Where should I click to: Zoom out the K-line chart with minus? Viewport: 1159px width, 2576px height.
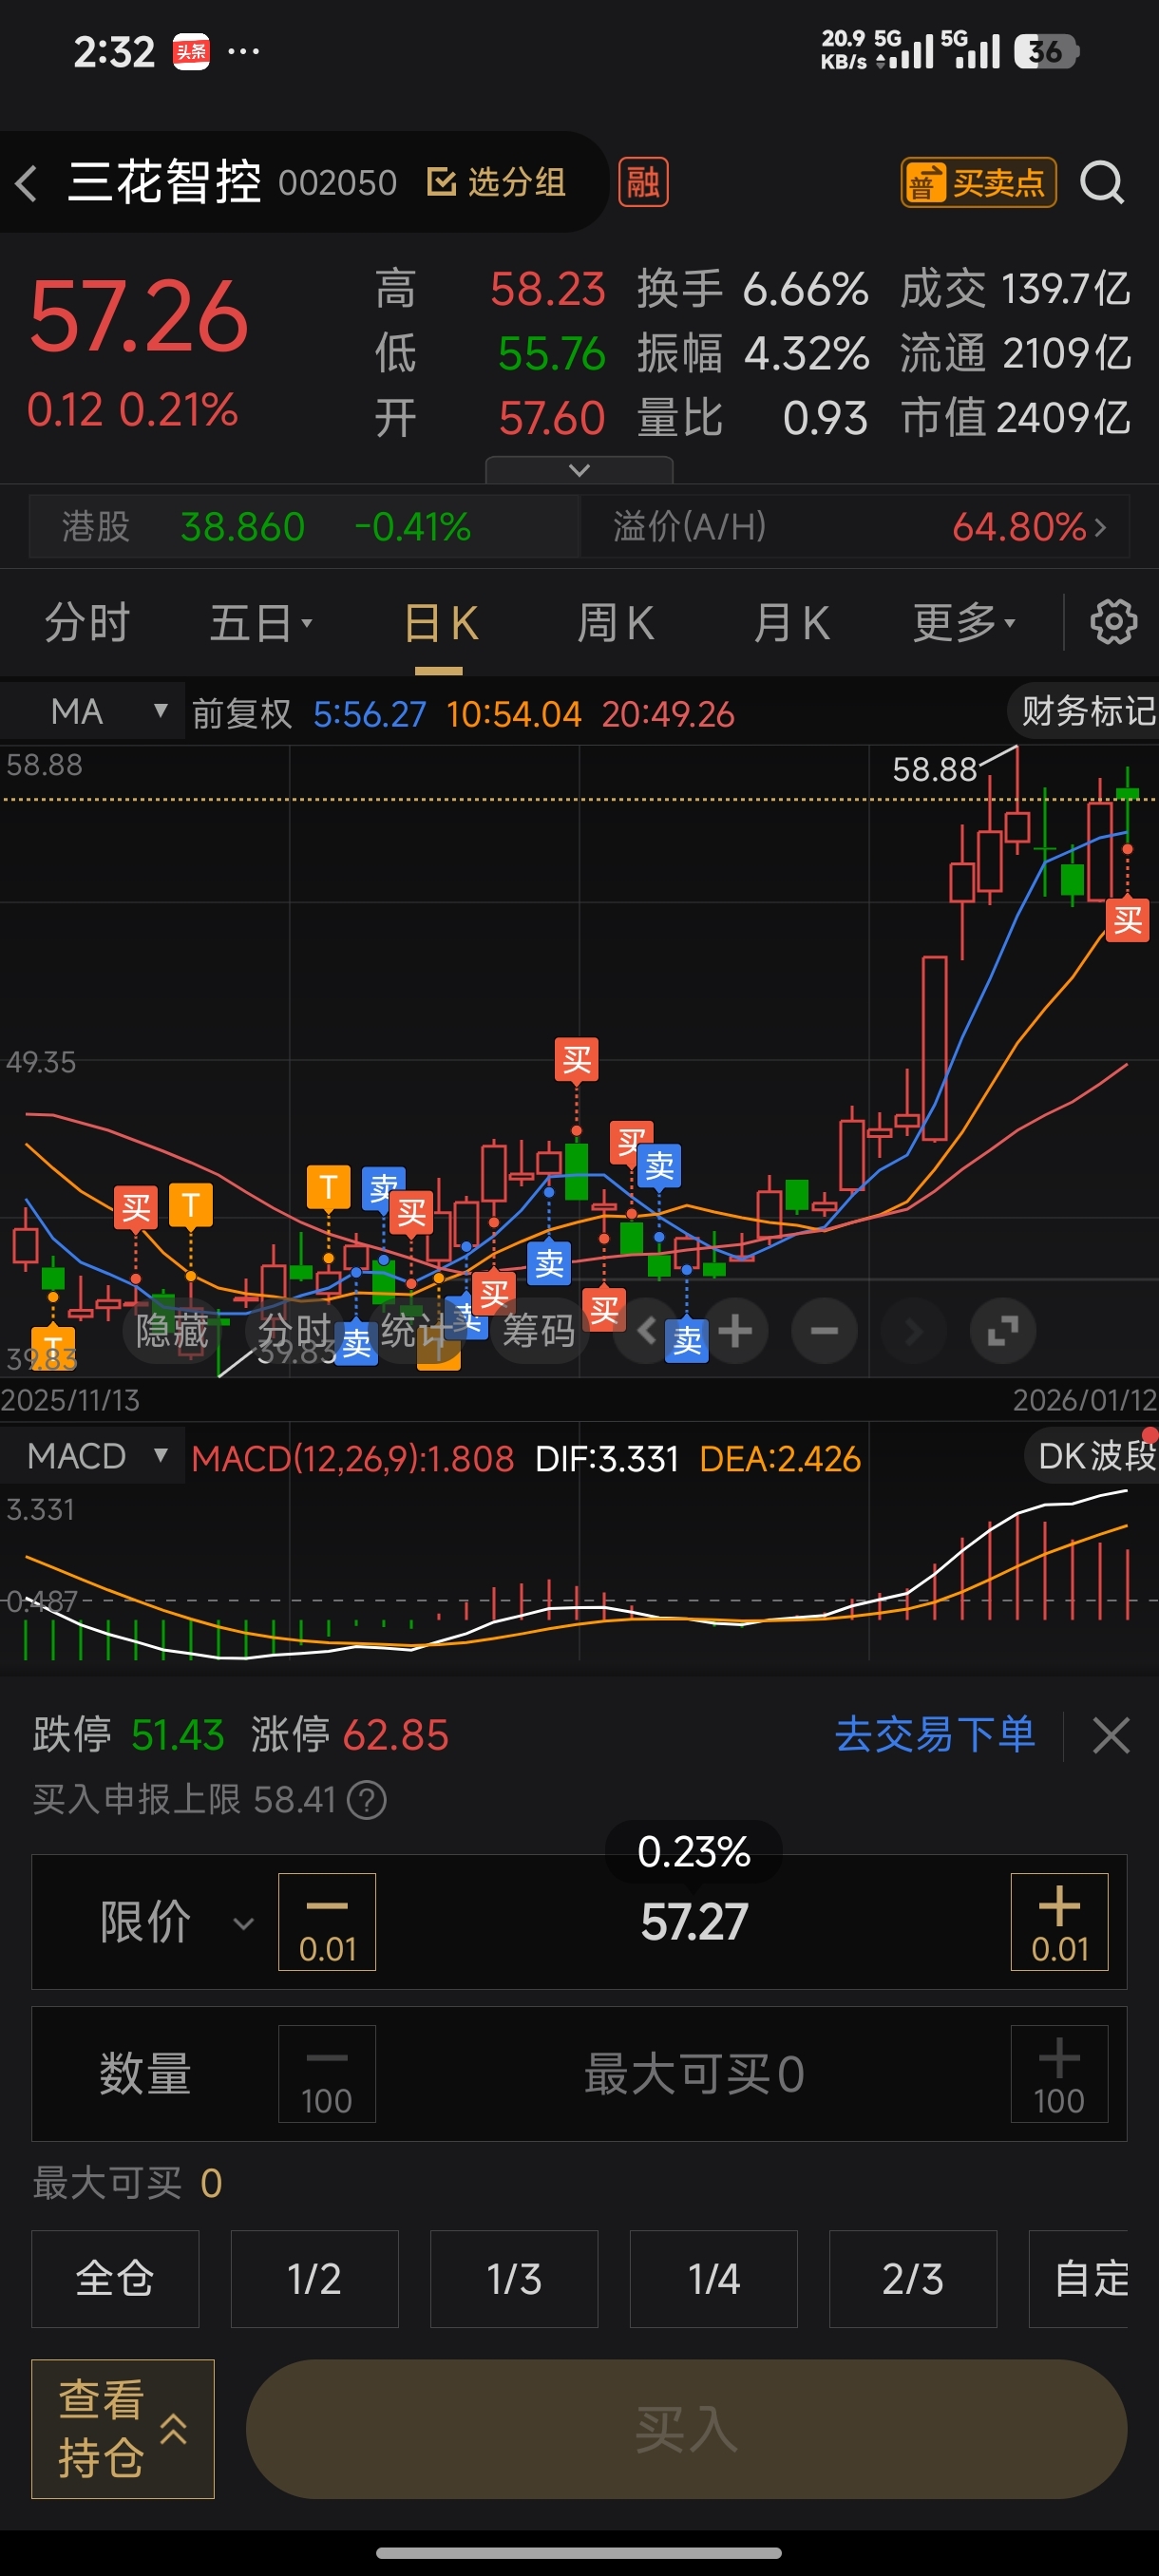(x=824, y=1330)
